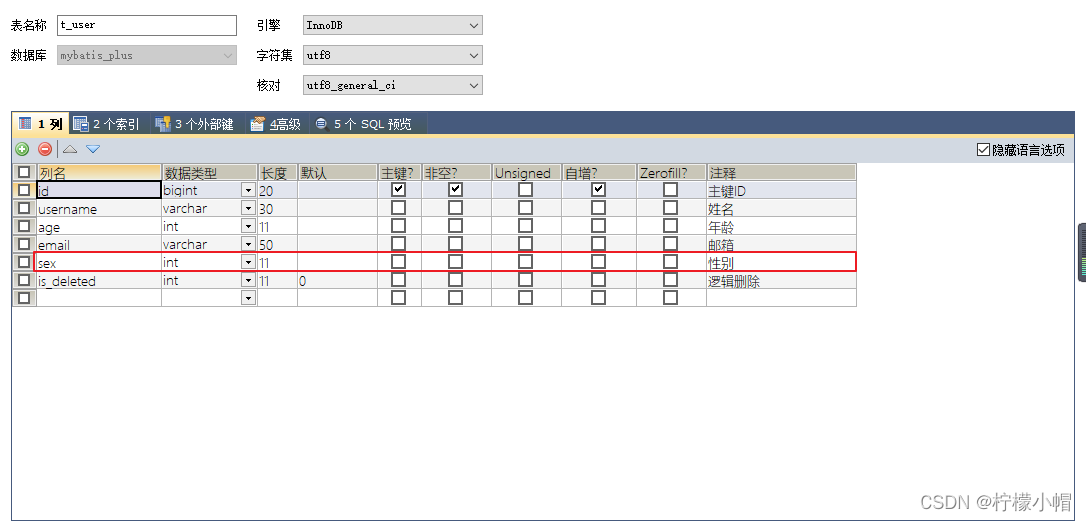Switch to the 2 个索引 tab

(x=107, y=124)
